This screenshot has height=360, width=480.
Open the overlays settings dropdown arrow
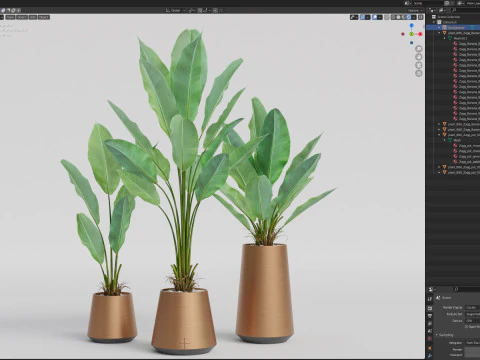(x=380, y=17)
